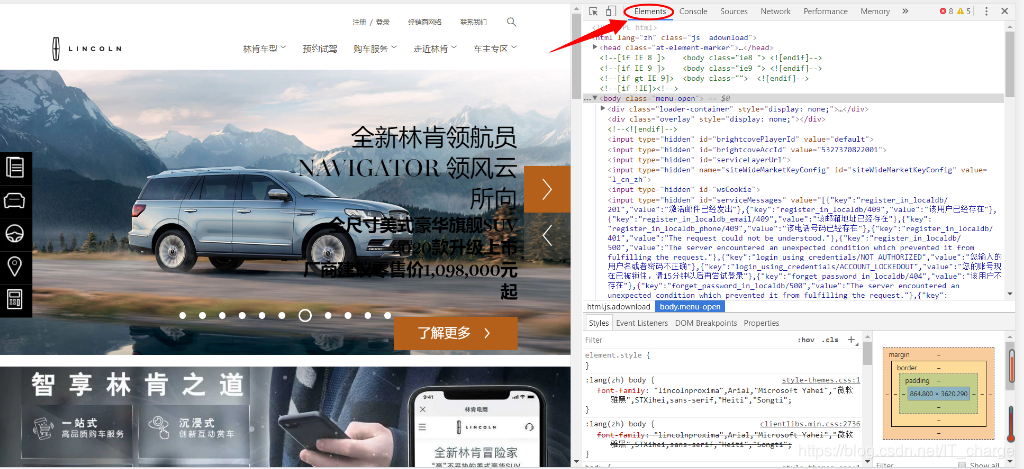Viewport: 1024px width, 469px height.
Task: Open the Properties sidebar tab
Action: [x=761, y=323]
